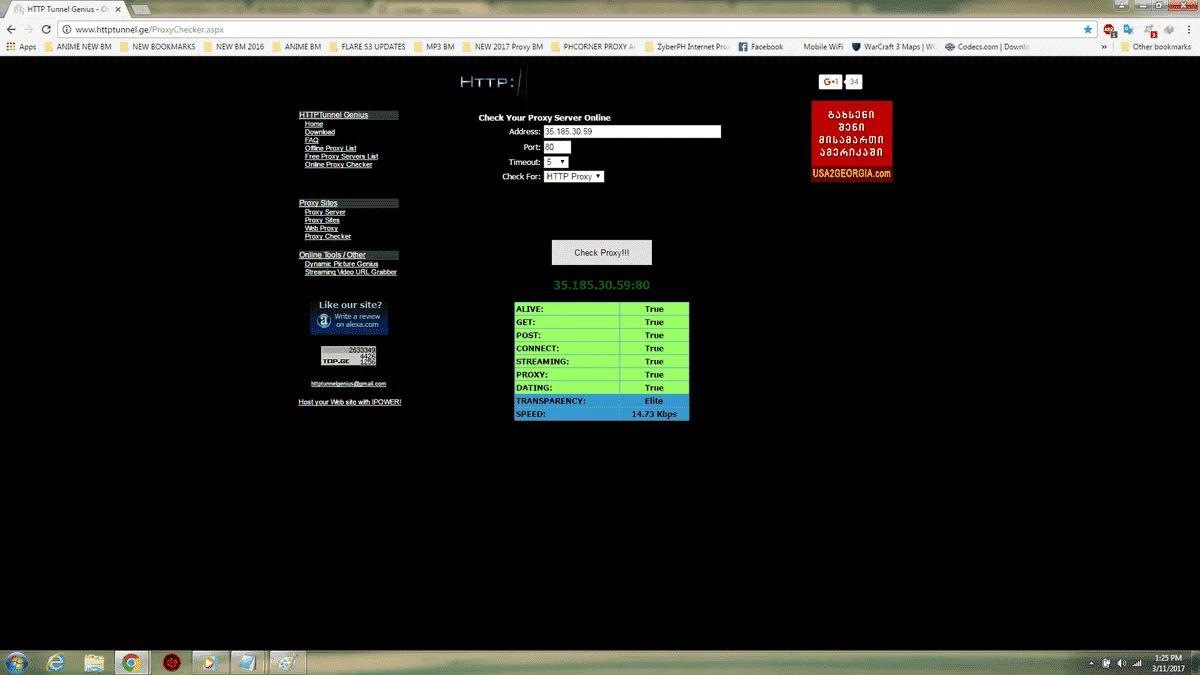The image size is (1200, 675).
Task: Click the USA2GEORGIA.com banner ad
Action: click(x=851, y=141)
